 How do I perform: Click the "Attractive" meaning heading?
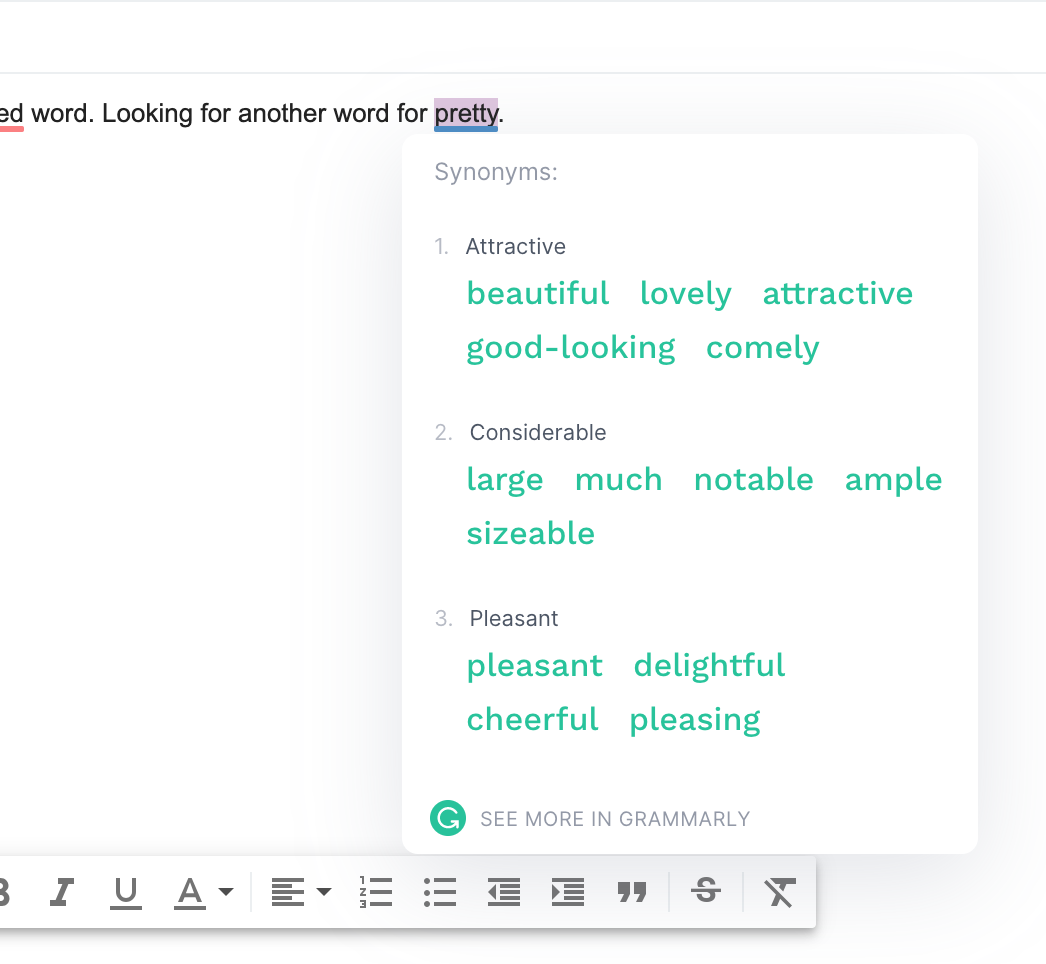pos(516,246)
